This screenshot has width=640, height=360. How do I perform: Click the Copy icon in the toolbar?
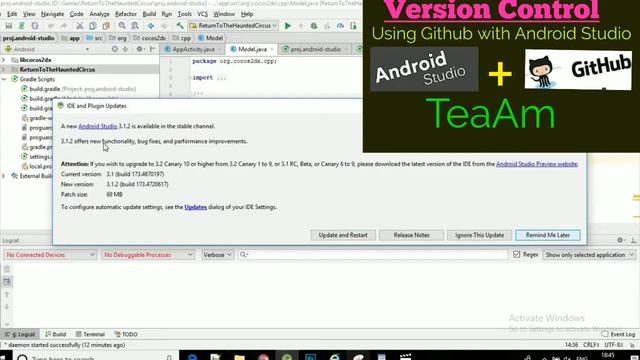93,26
